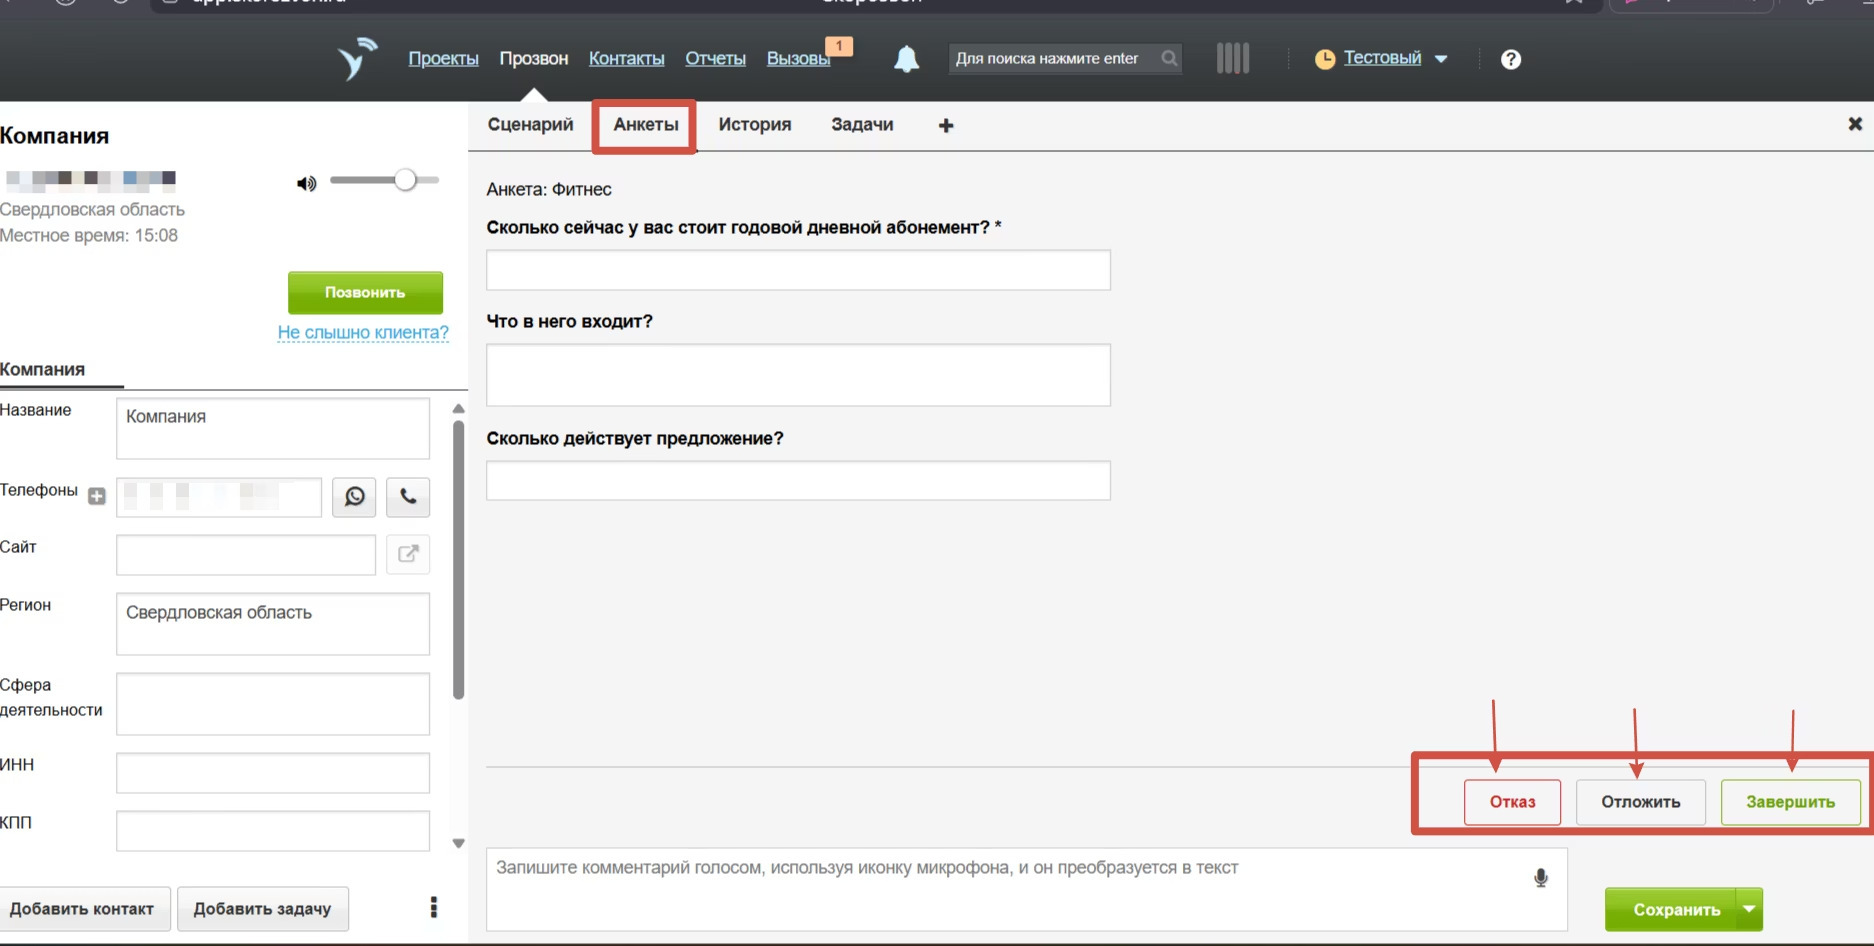1874x946 pixels.
Task: Click the clock status icon
Action: (x=1325, y=59)
